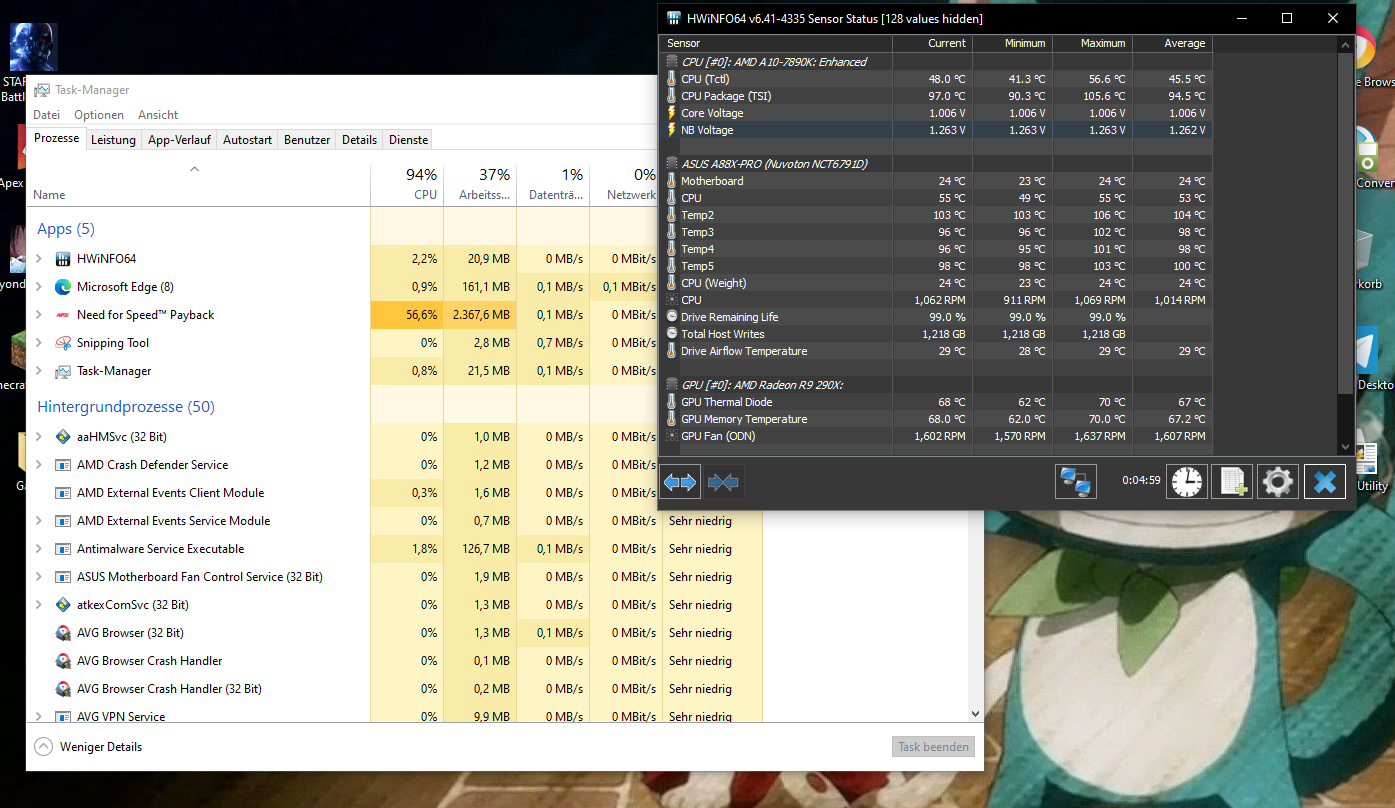
Task: Expand the aaHMSvc (32 Bit) background process
Action: coord(39,437)
